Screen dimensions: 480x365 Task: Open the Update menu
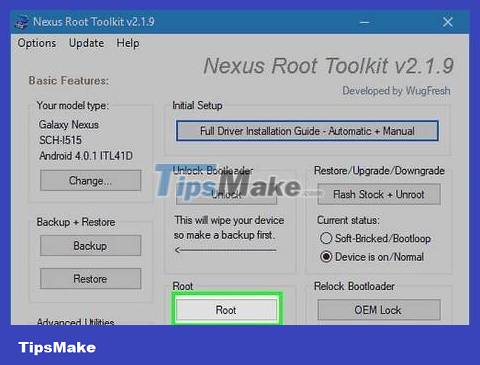pos(86,43)
